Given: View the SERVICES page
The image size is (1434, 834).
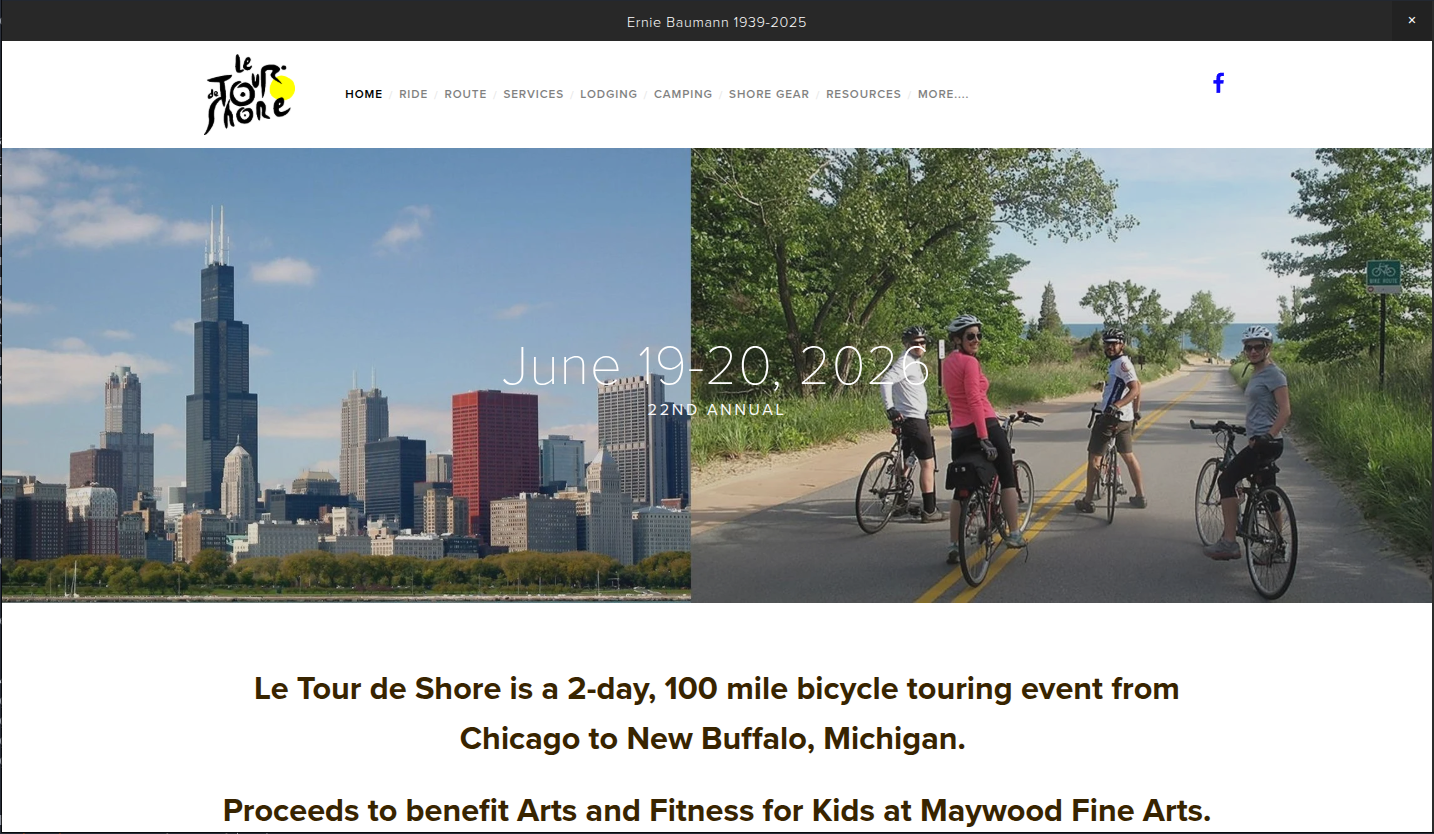Looking at the screenshot, I should tap(533, 94).
